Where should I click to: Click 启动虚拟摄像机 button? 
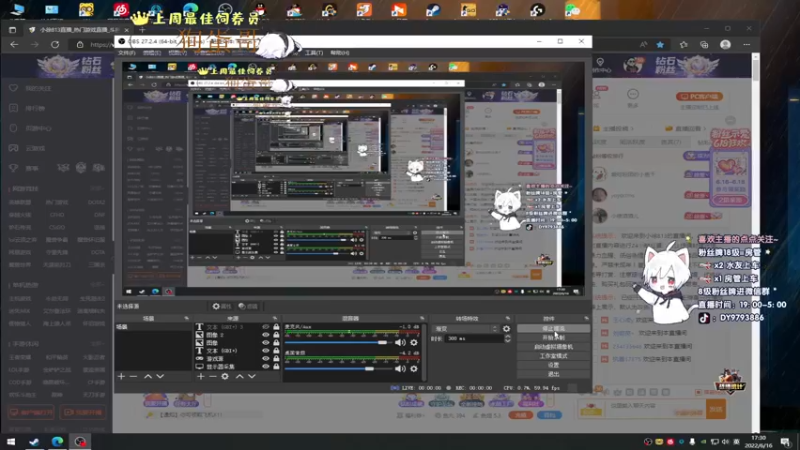tap(554, 347)
